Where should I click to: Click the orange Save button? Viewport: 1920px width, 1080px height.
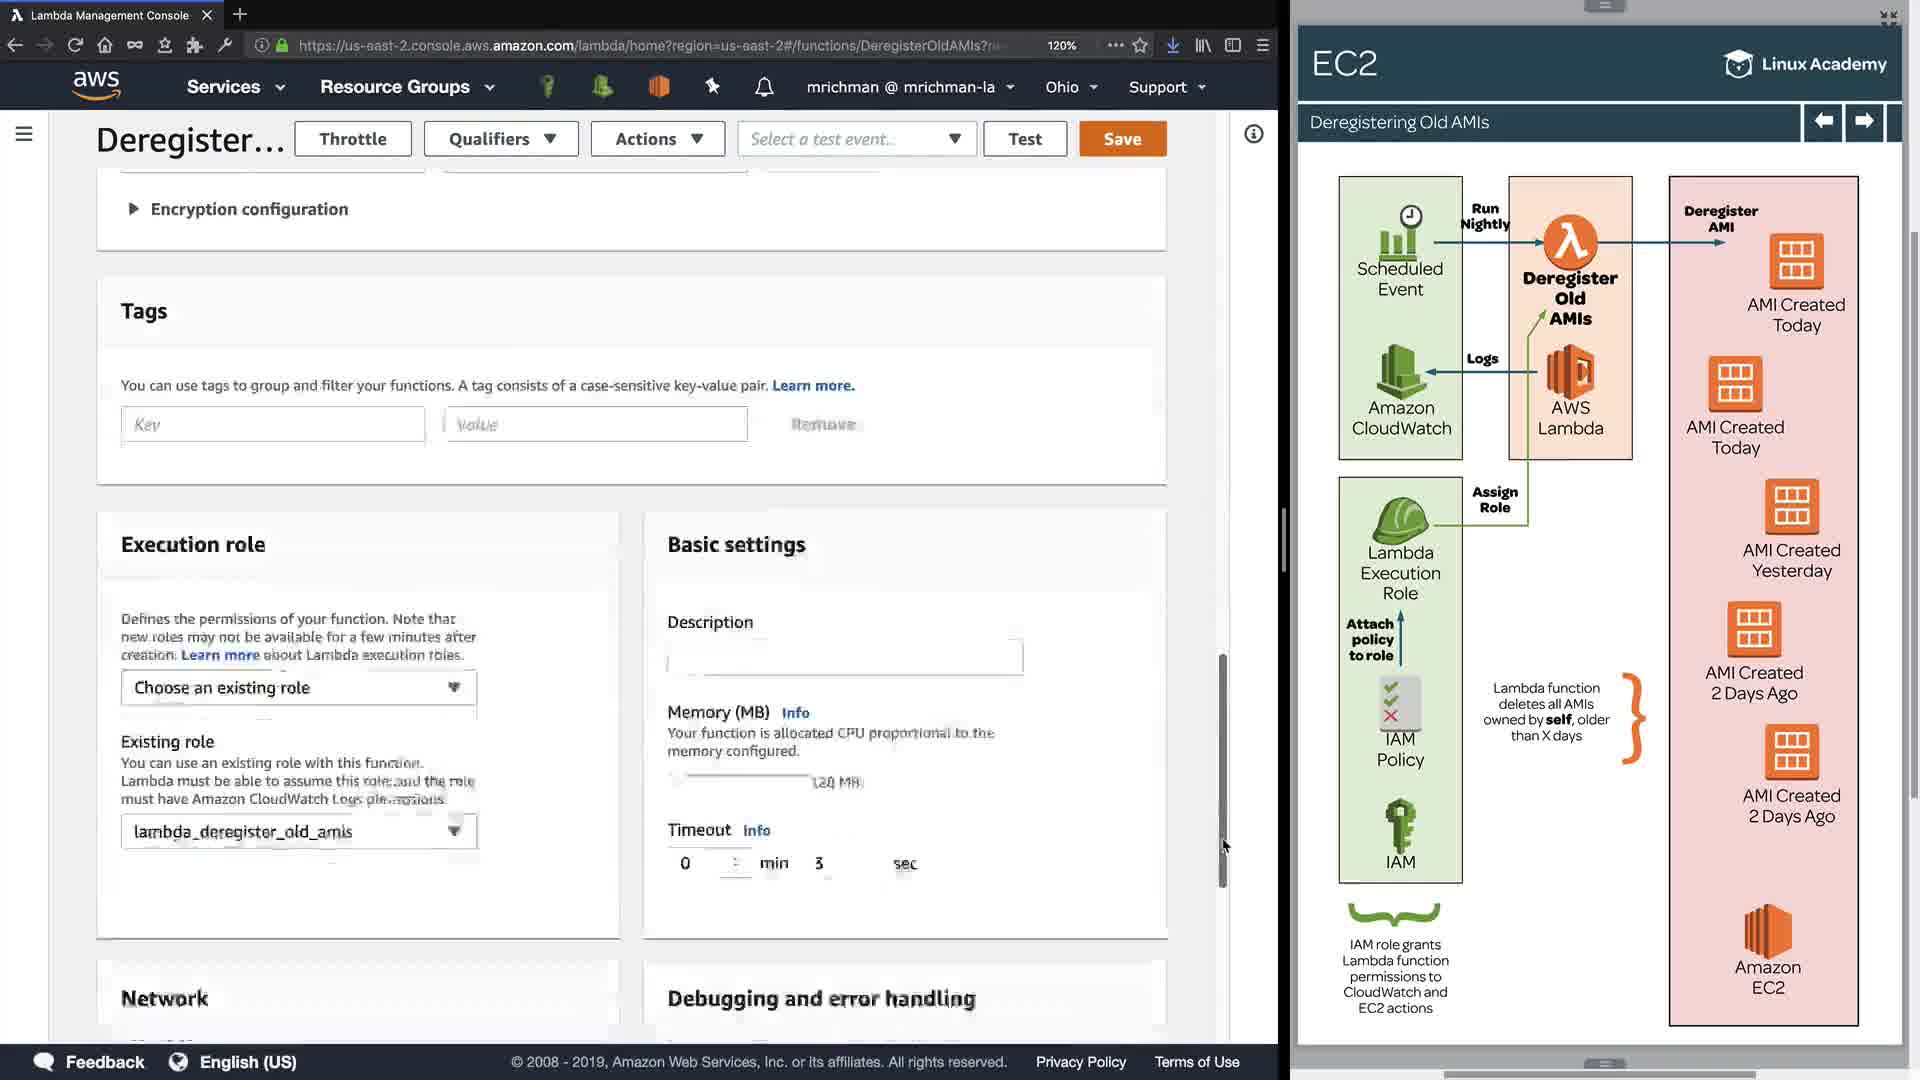point(1122,139)
